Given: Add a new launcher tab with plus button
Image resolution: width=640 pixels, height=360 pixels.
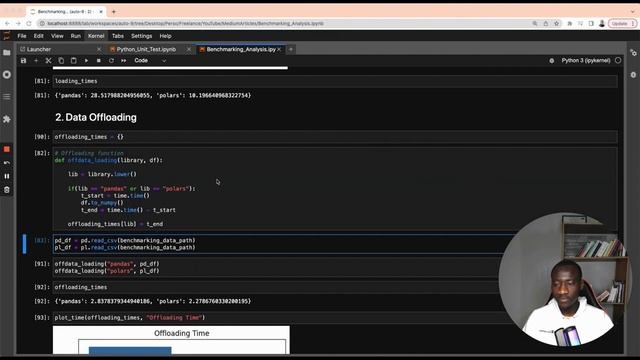Looking at the screenshot, I should point(291,49).
